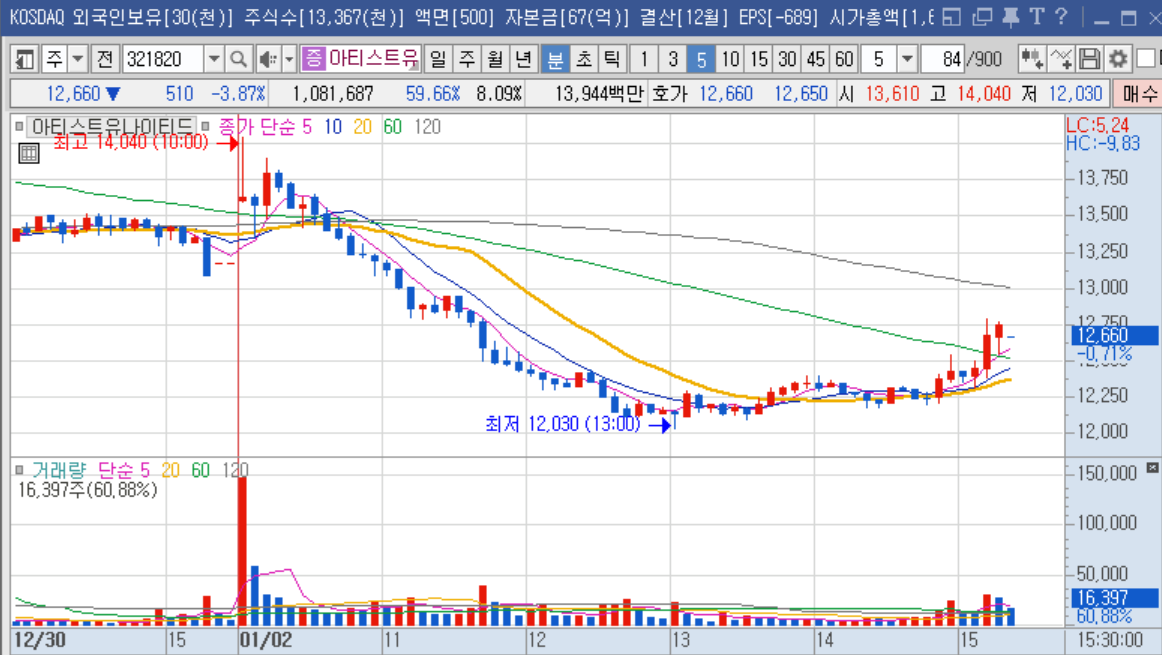Edit the candle count field 84
1162x655 pixels.
tap(943, 59)
